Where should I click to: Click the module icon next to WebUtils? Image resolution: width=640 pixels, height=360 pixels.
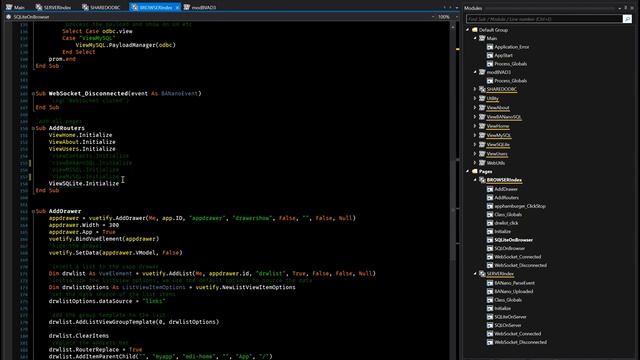coord(482,163)
